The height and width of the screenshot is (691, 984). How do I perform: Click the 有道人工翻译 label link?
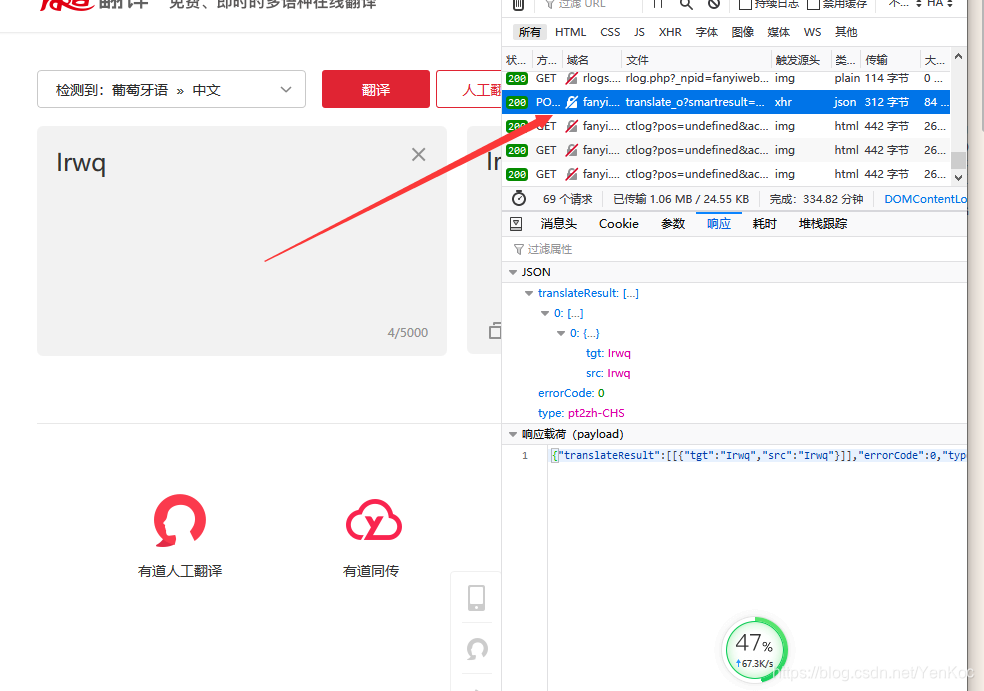coord(180,570)
